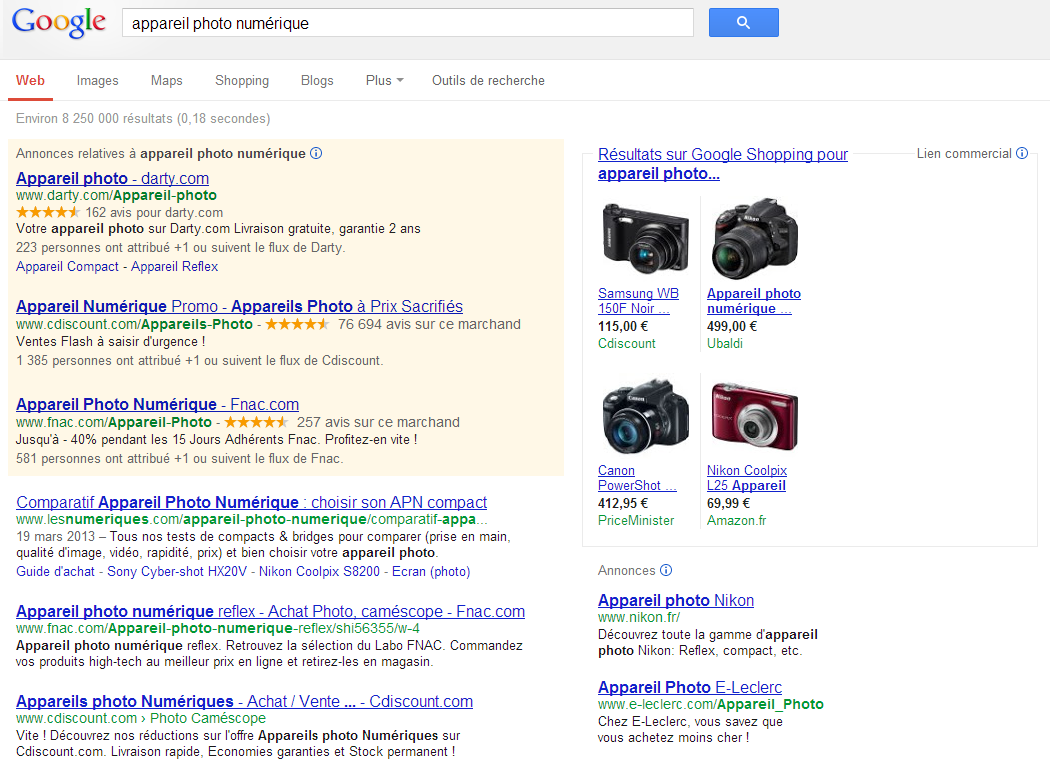Image resolution: width=1050 pixels, height=764 pixels.
Task: Click the 'Environ 8 250 000 résultats' count
Action: click(143, 119)
